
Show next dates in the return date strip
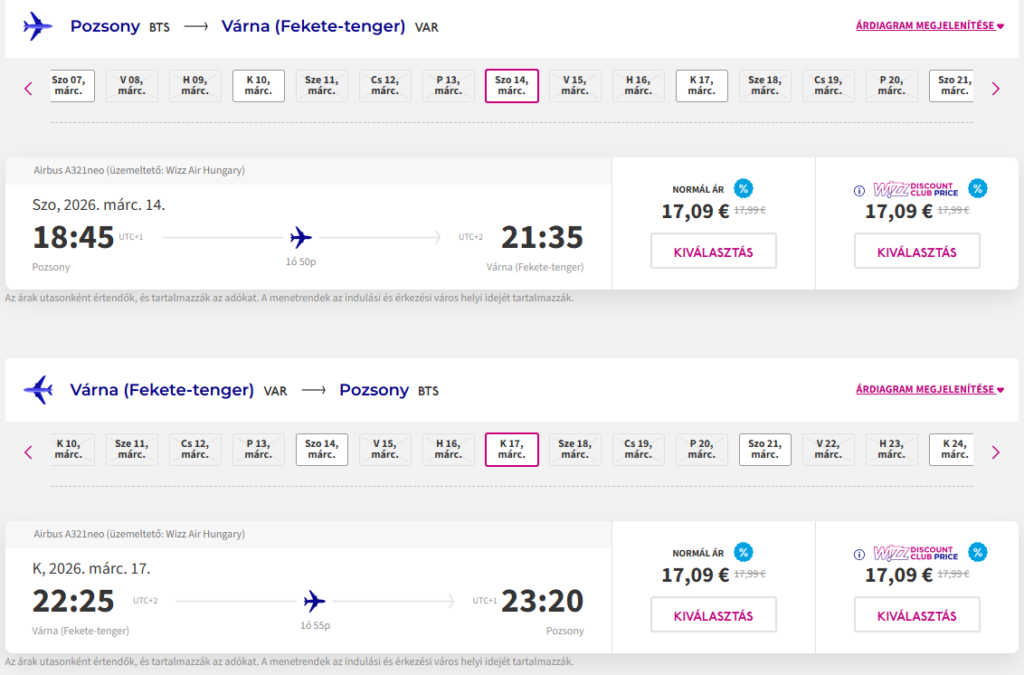click(x=995, y=452)
